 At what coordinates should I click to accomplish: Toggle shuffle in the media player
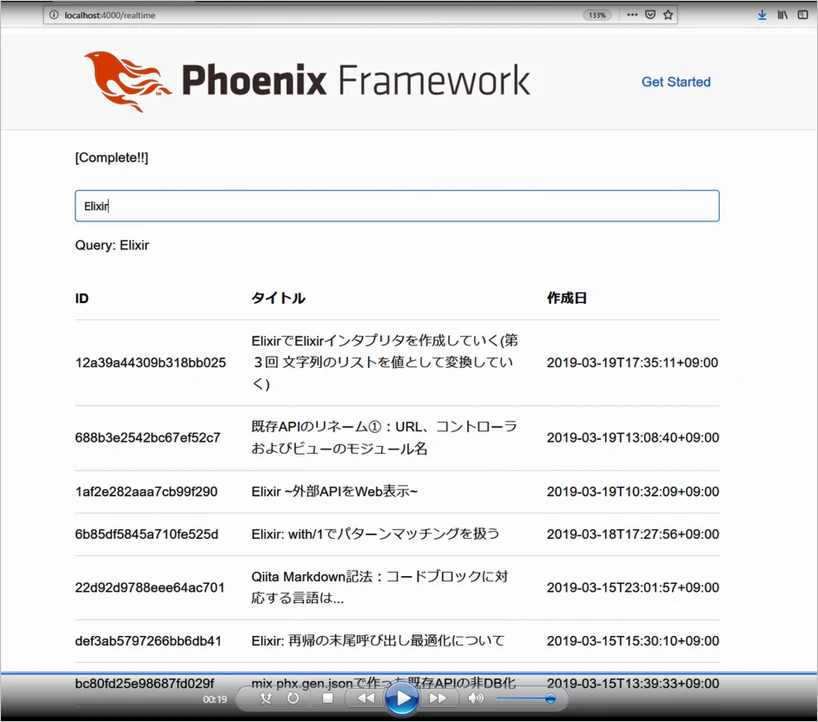click(266, 698)
